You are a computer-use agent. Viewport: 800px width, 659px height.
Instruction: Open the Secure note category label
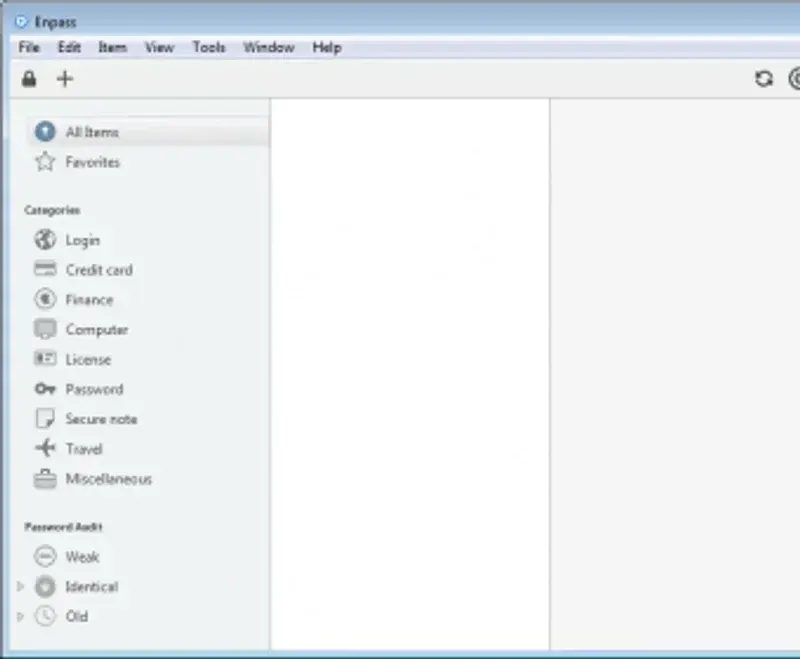point(101,419)
